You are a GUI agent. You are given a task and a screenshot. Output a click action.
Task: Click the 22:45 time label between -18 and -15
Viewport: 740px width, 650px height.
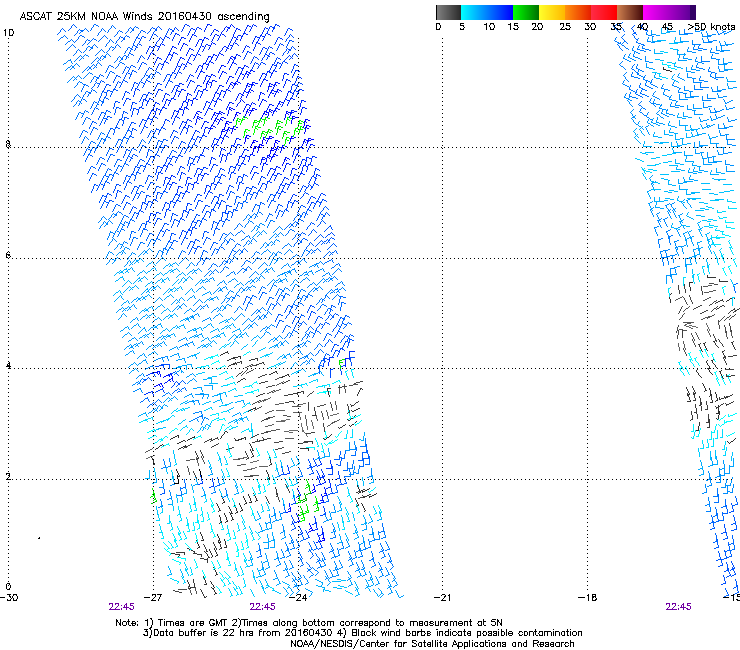678,607
